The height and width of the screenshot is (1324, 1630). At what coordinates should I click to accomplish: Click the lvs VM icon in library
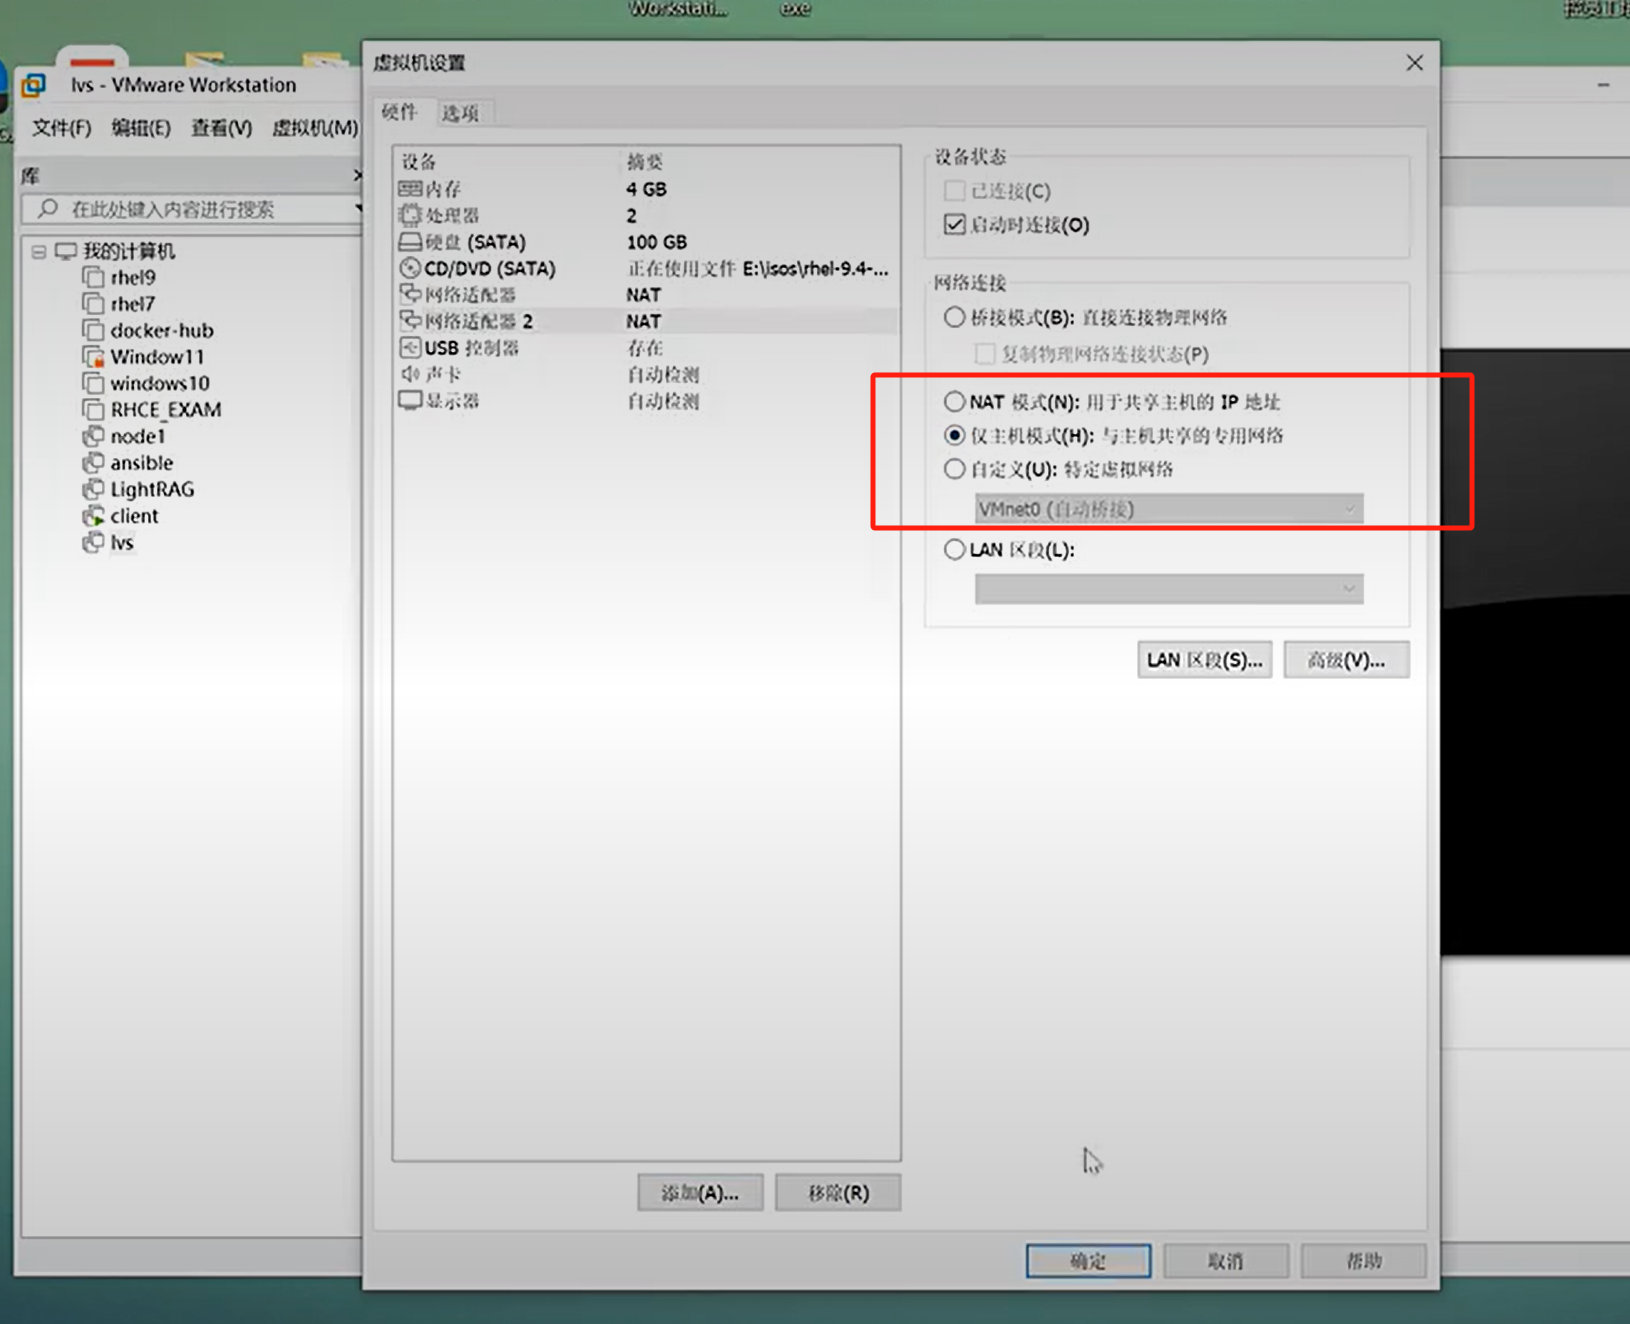click(93, 542)
